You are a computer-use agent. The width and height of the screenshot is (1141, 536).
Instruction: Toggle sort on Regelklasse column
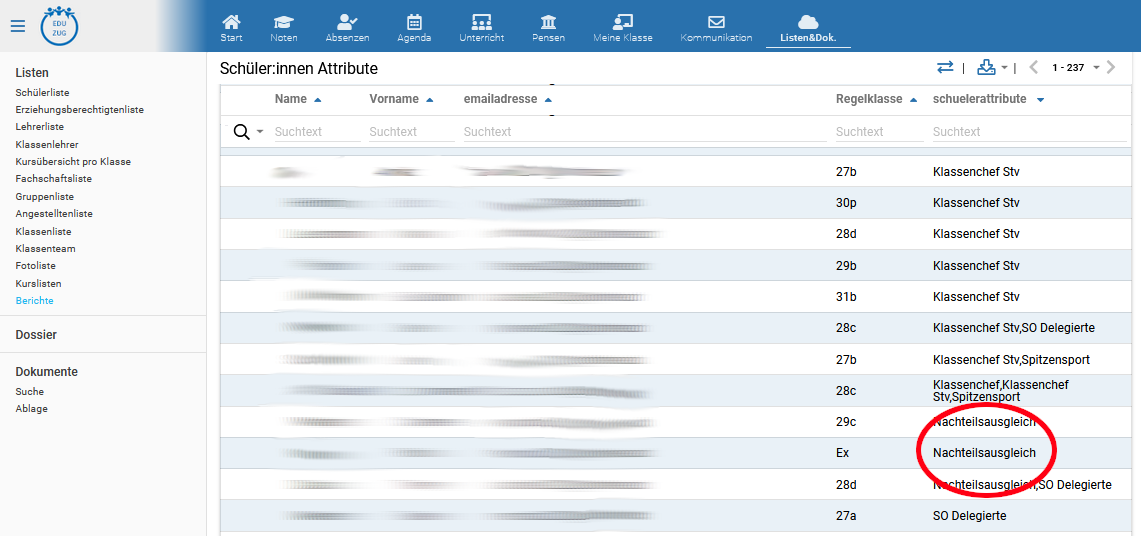click(914, 100)
